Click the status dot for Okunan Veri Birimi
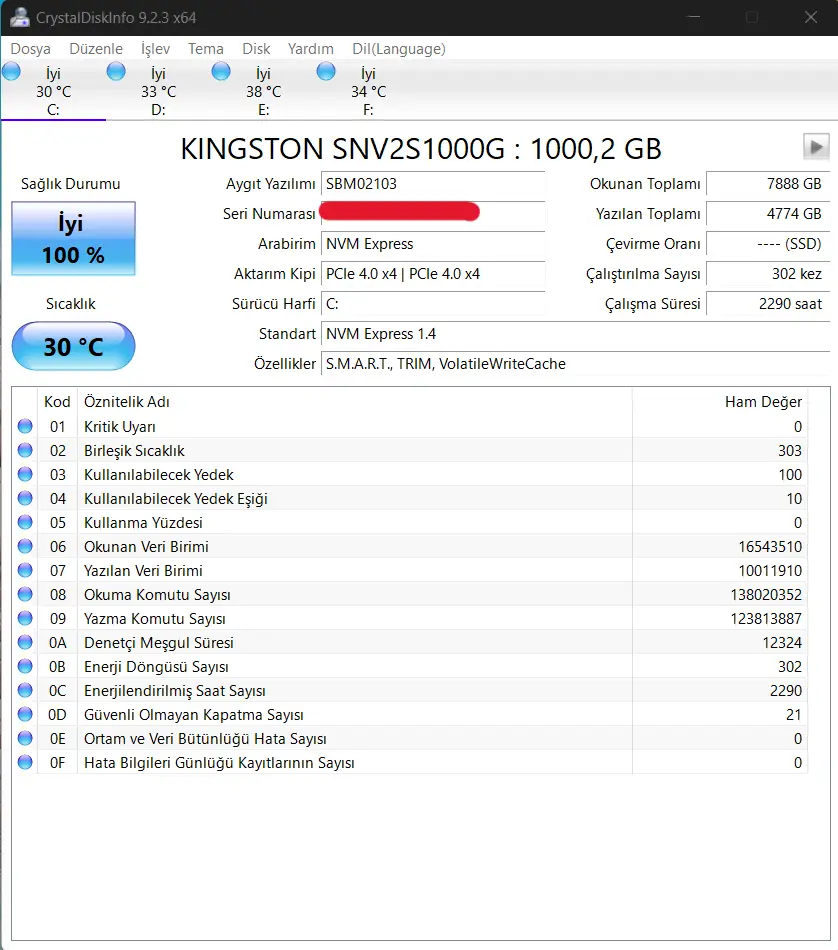 [x=25, y=546]
